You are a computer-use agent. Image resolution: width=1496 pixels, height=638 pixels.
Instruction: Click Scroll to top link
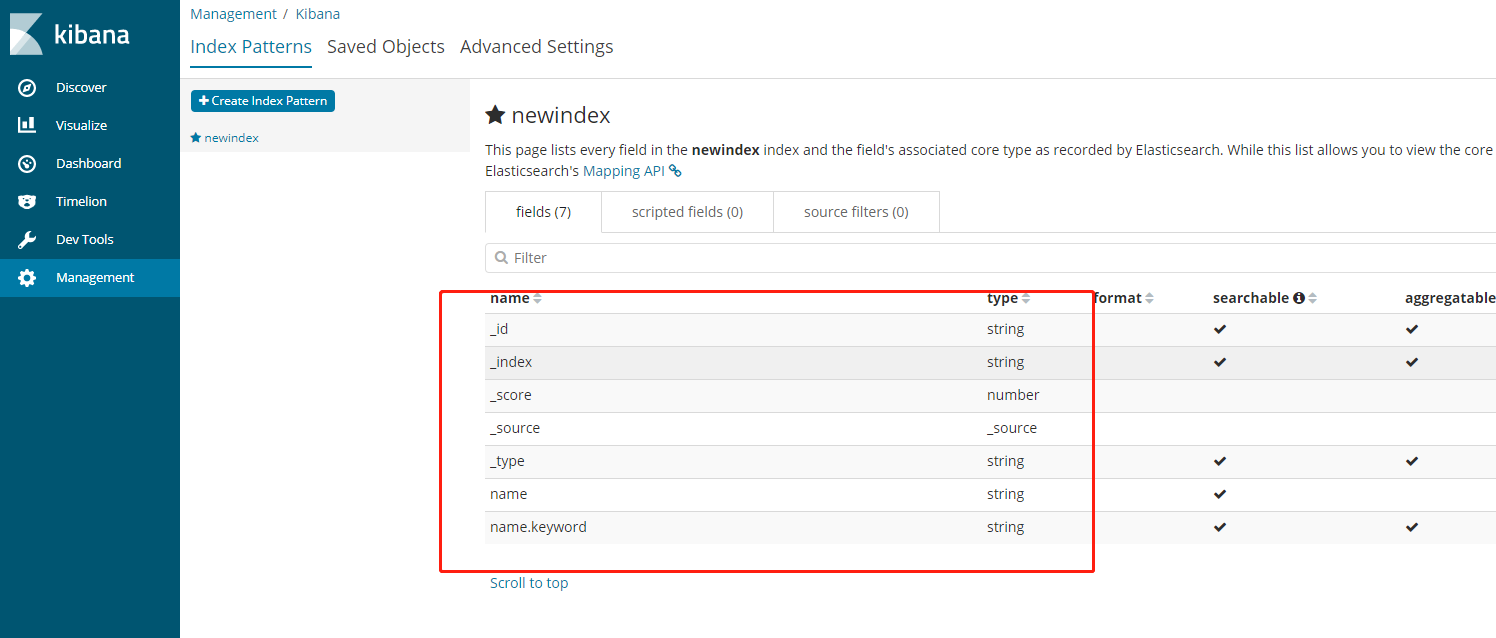[529, 583]
